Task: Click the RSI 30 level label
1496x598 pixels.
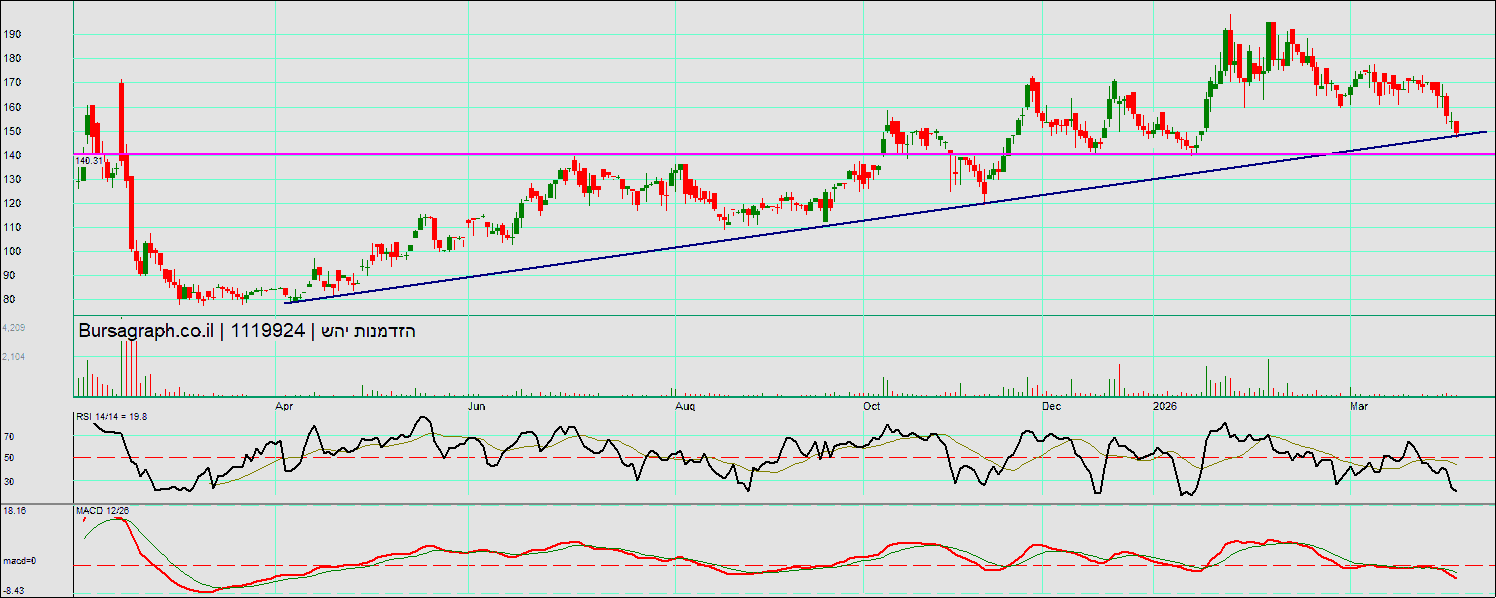Action: click(8, 481)
